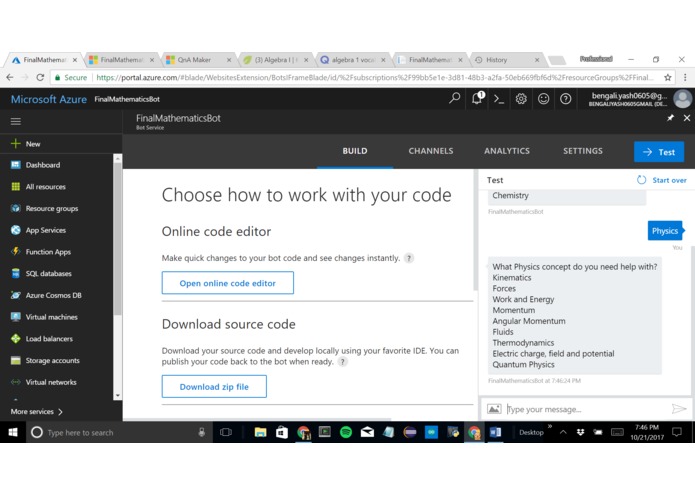Click the image upload icon in chat
This screenshot has height=494, width=695.
[x=494, y=408]
